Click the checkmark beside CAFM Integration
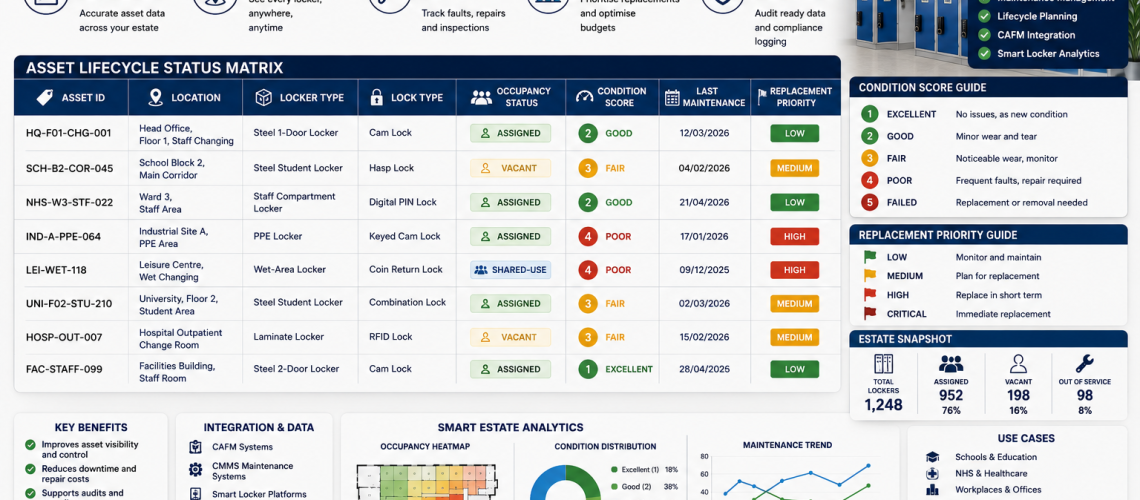This screenshot has width=1140, height=500. [x=984, y=35]
